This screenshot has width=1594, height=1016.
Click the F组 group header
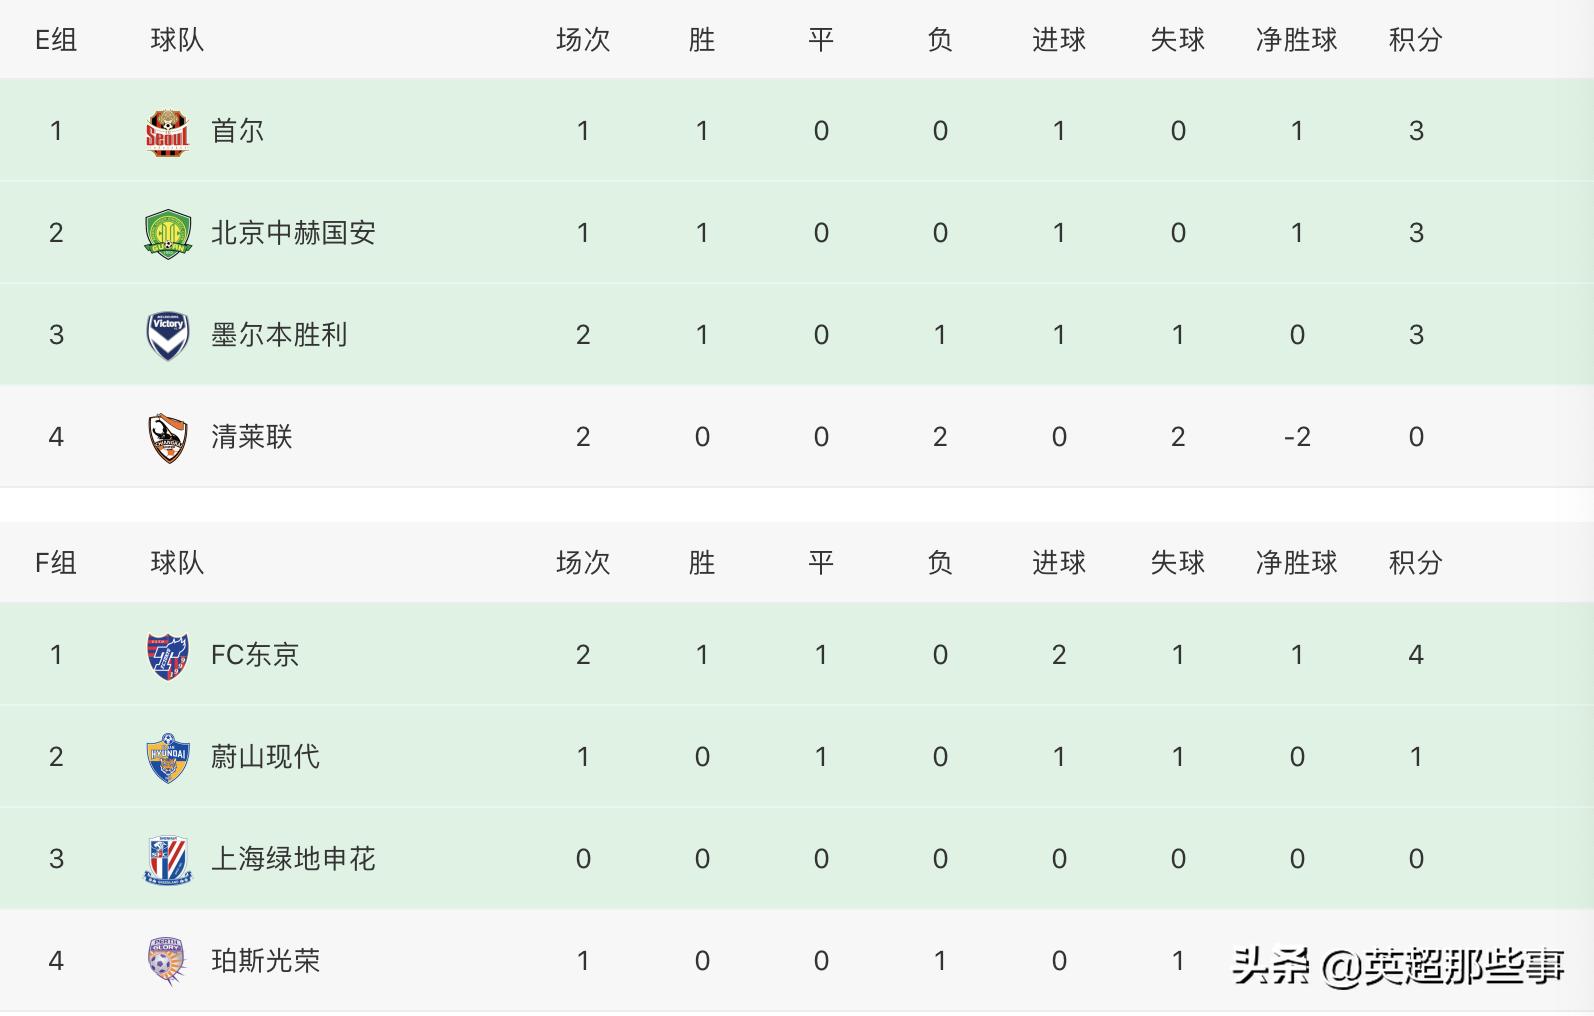tap(56, 563)
